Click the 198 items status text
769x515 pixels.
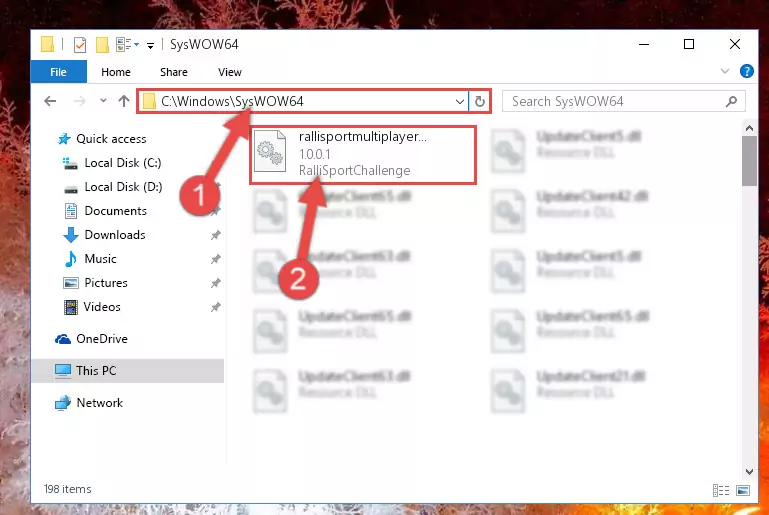68,489
